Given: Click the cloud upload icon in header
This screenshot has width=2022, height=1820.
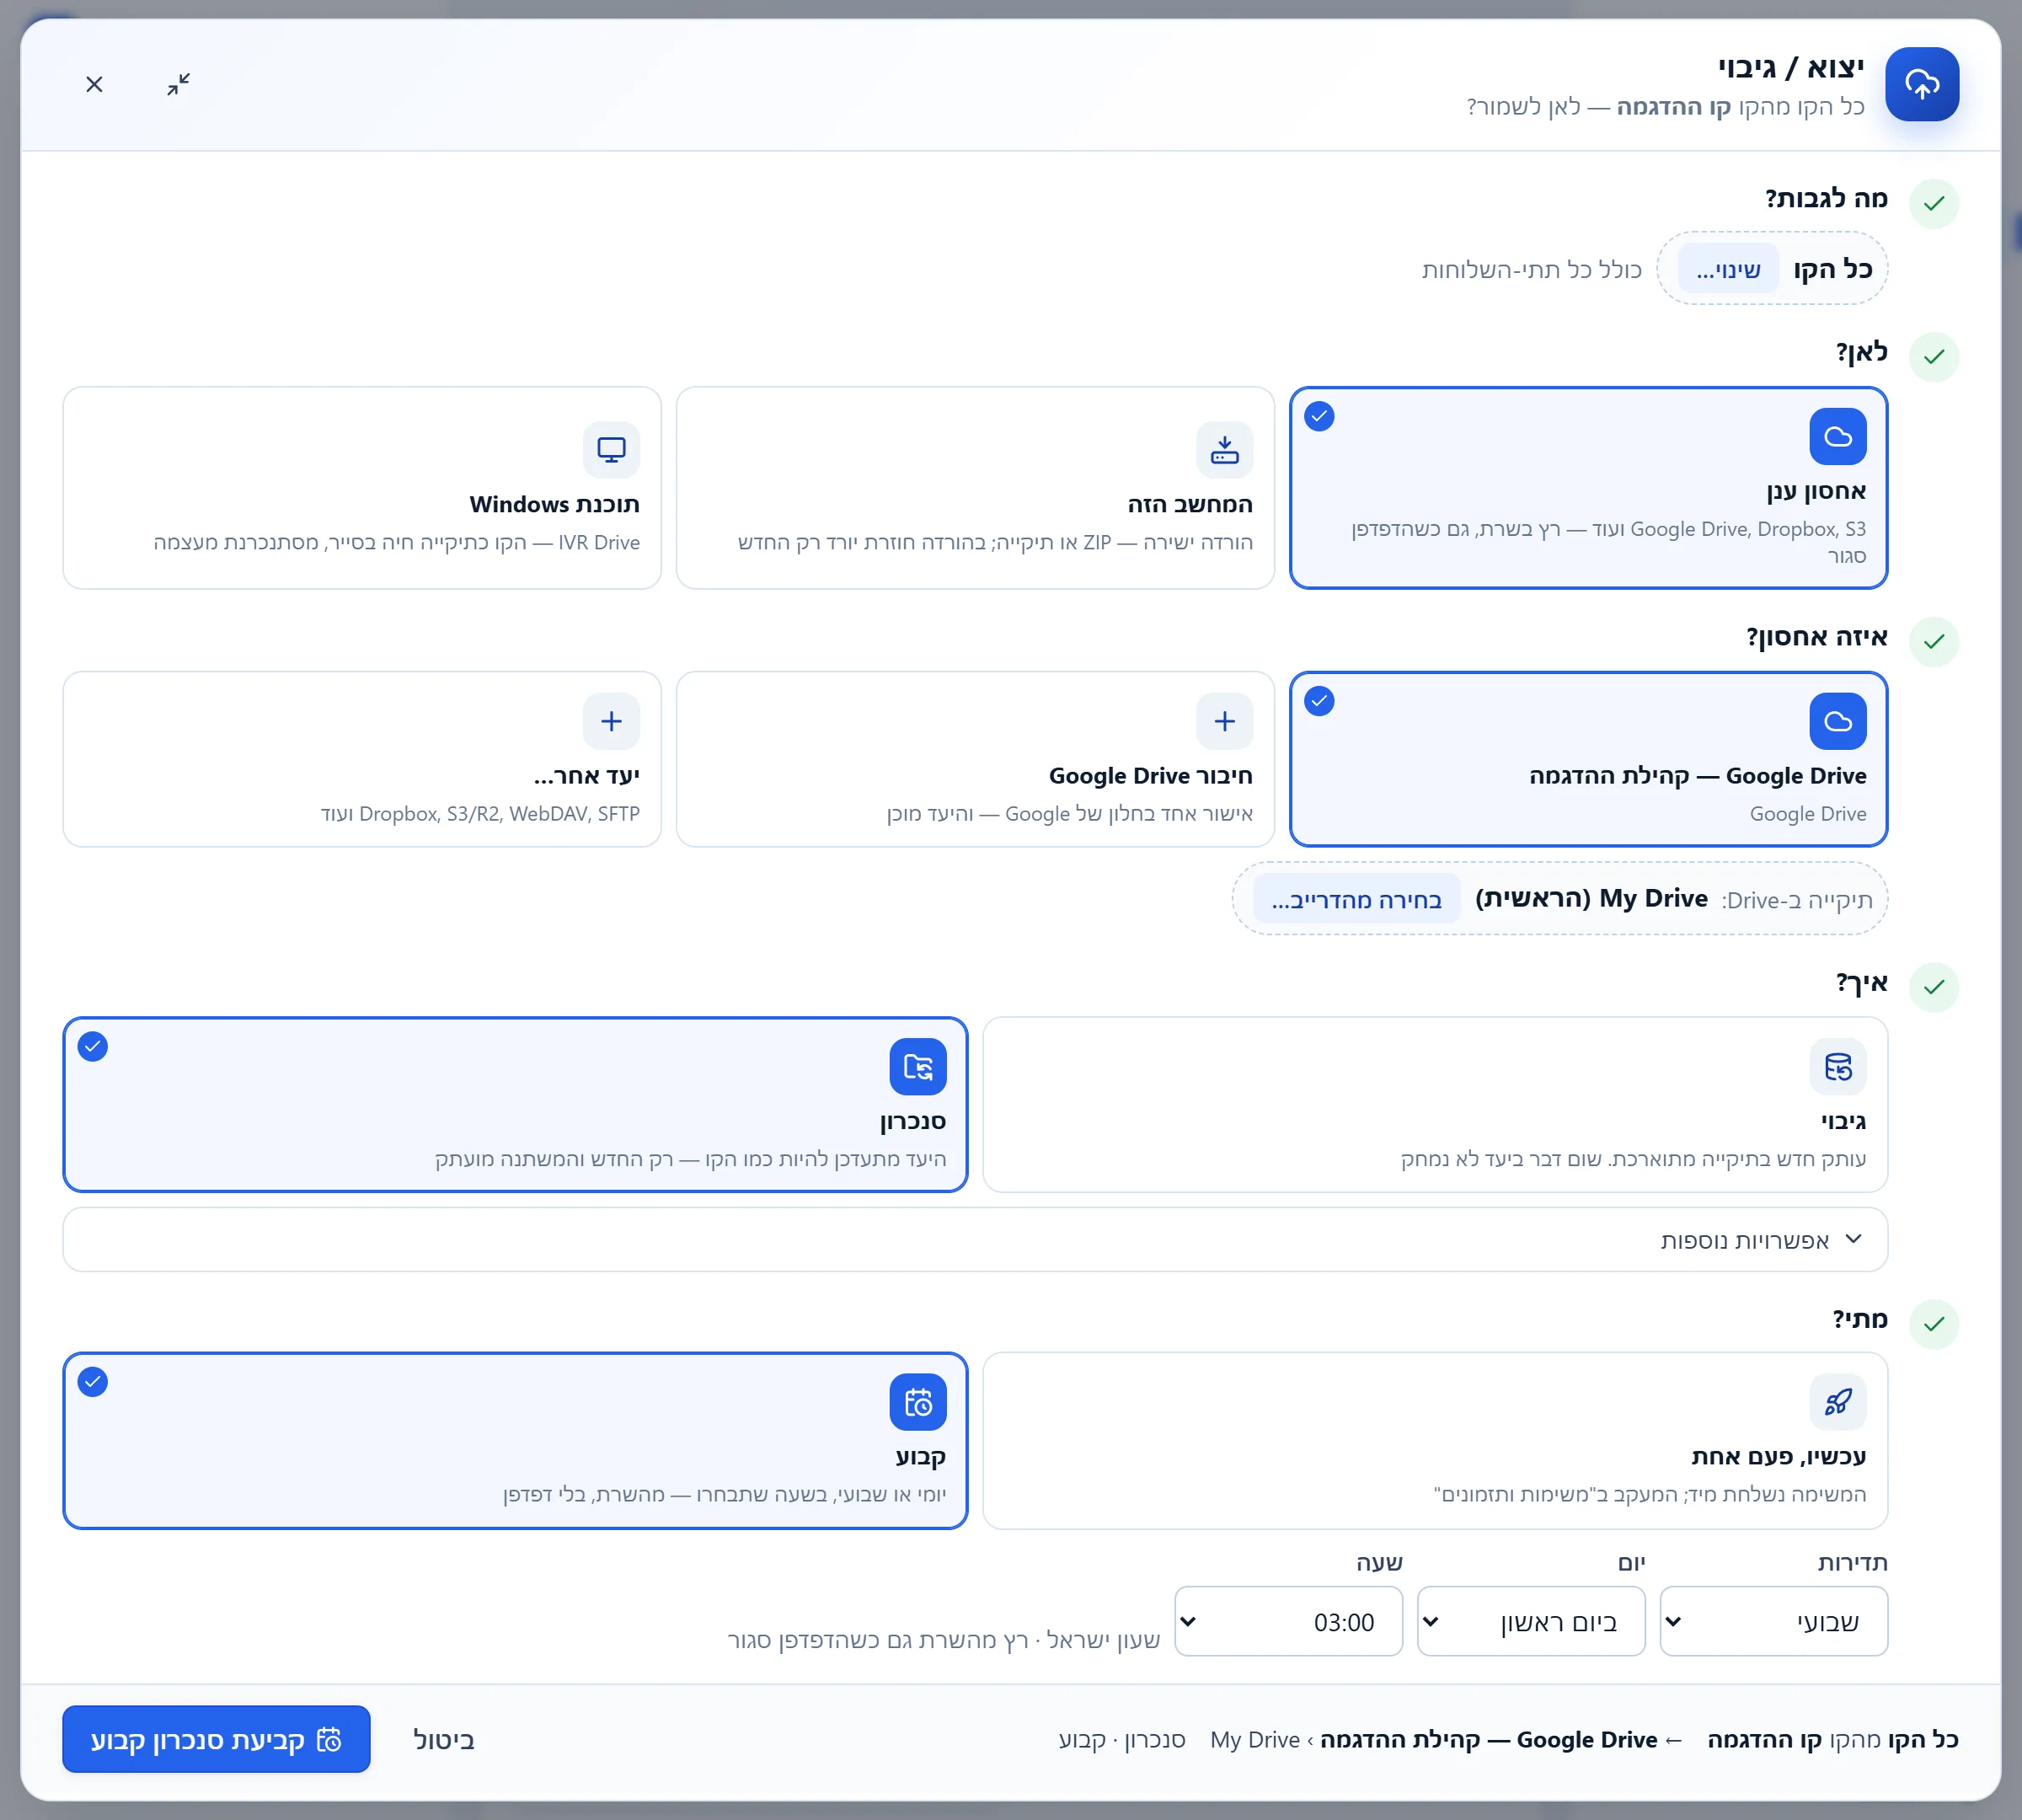Looking at the screenshot, I should click(1921, 84).
